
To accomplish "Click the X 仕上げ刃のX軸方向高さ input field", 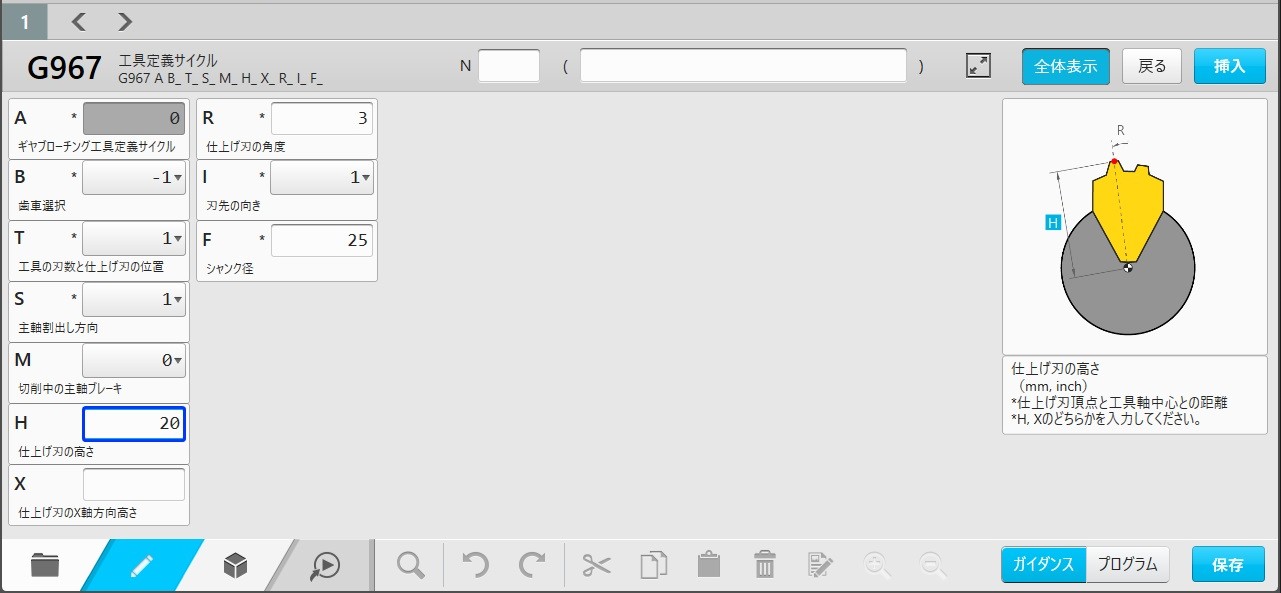I will pyautogui.click(x=134, y=484).
